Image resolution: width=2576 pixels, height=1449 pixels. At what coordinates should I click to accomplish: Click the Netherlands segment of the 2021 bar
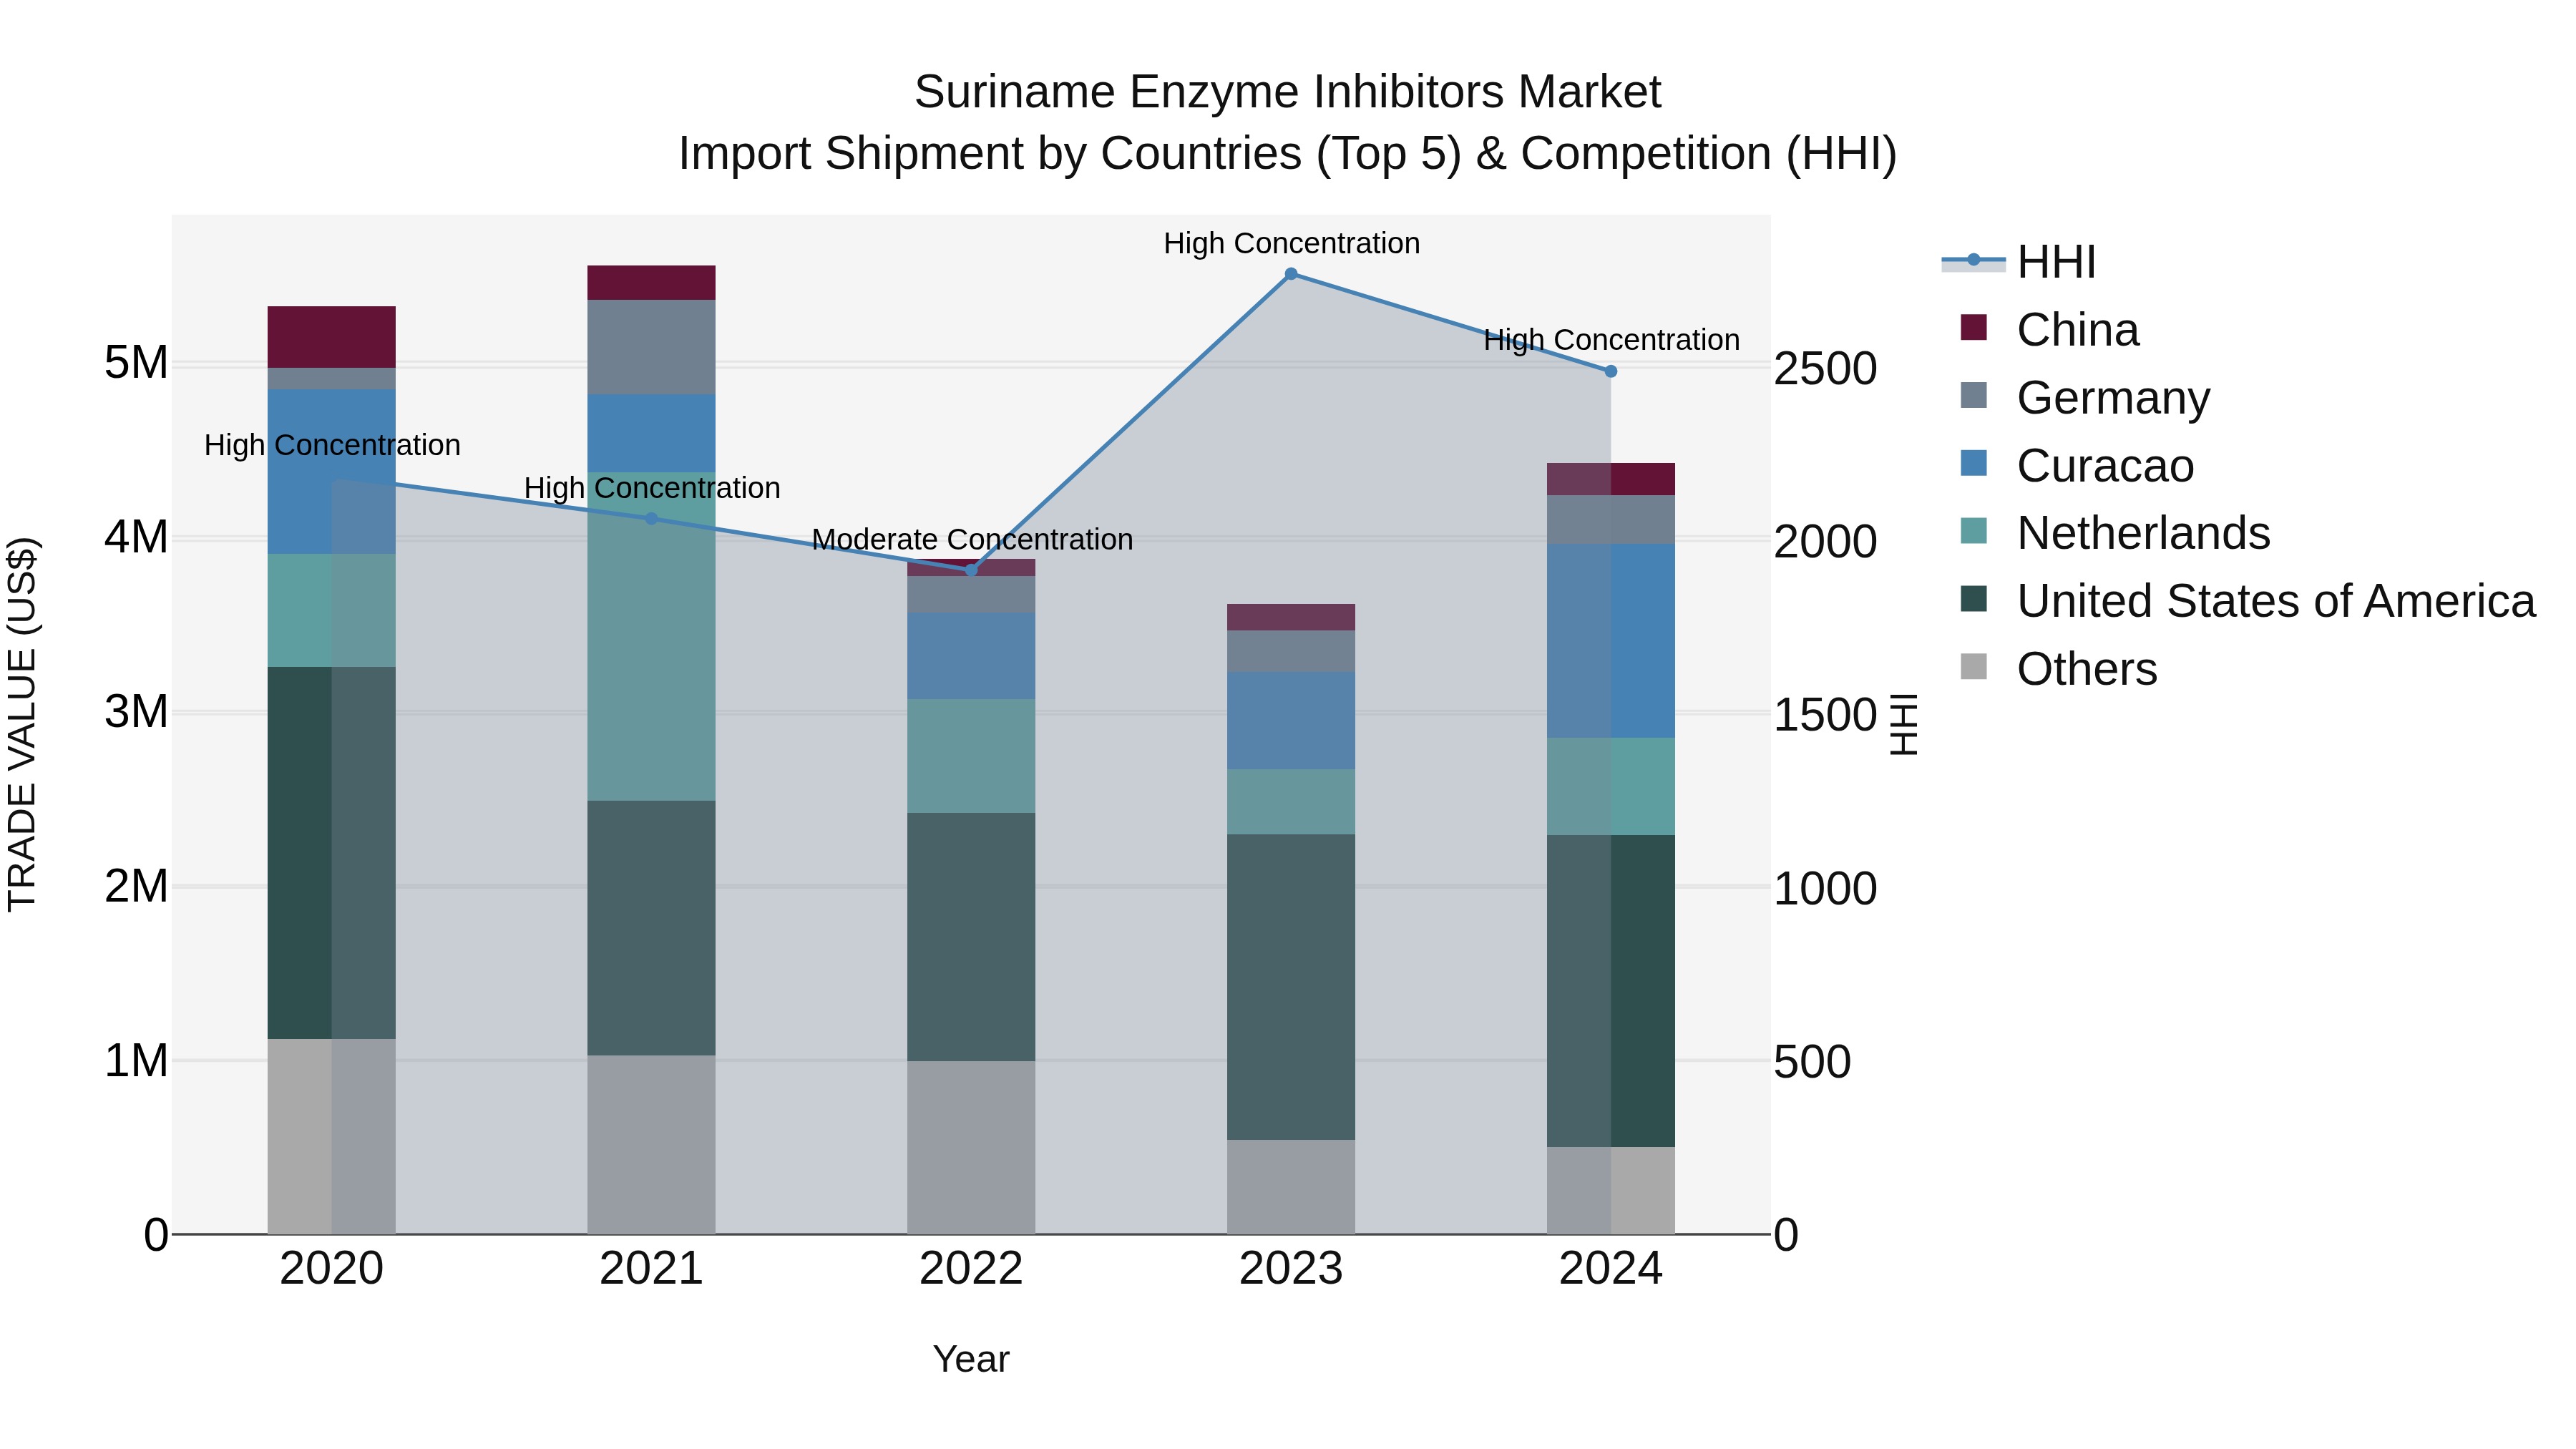[651, 636]
